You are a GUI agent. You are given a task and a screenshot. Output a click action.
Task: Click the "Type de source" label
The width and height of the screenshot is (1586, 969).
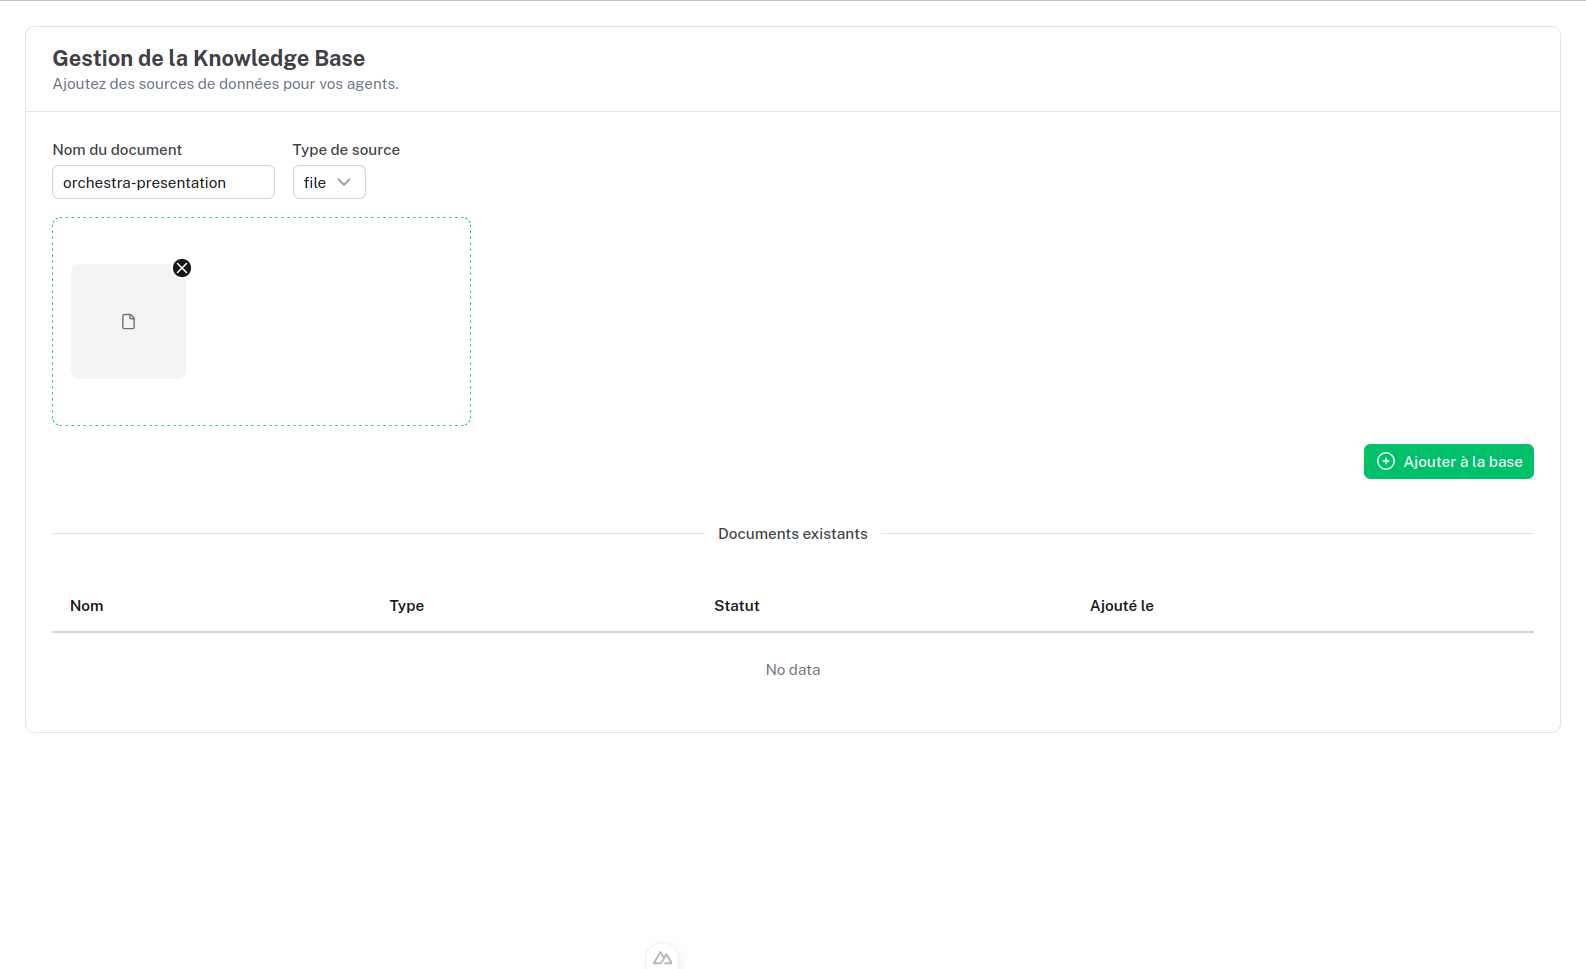pos(346,150)
